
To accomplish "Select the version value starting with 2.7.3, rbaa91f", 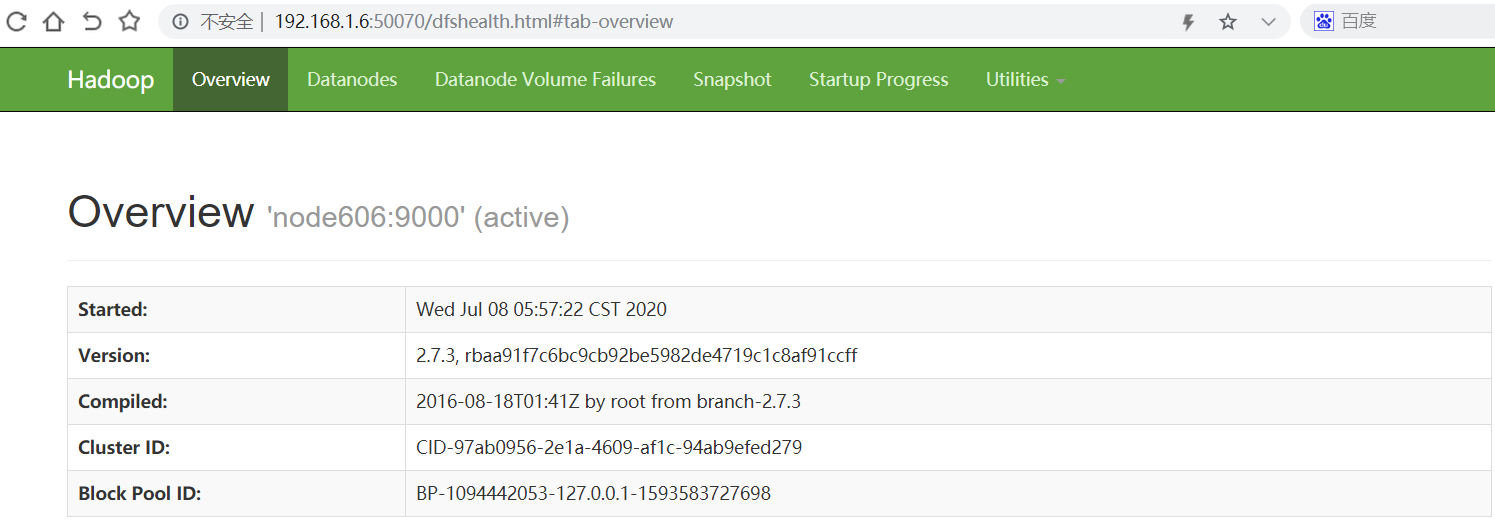I will tap(636, 356).
